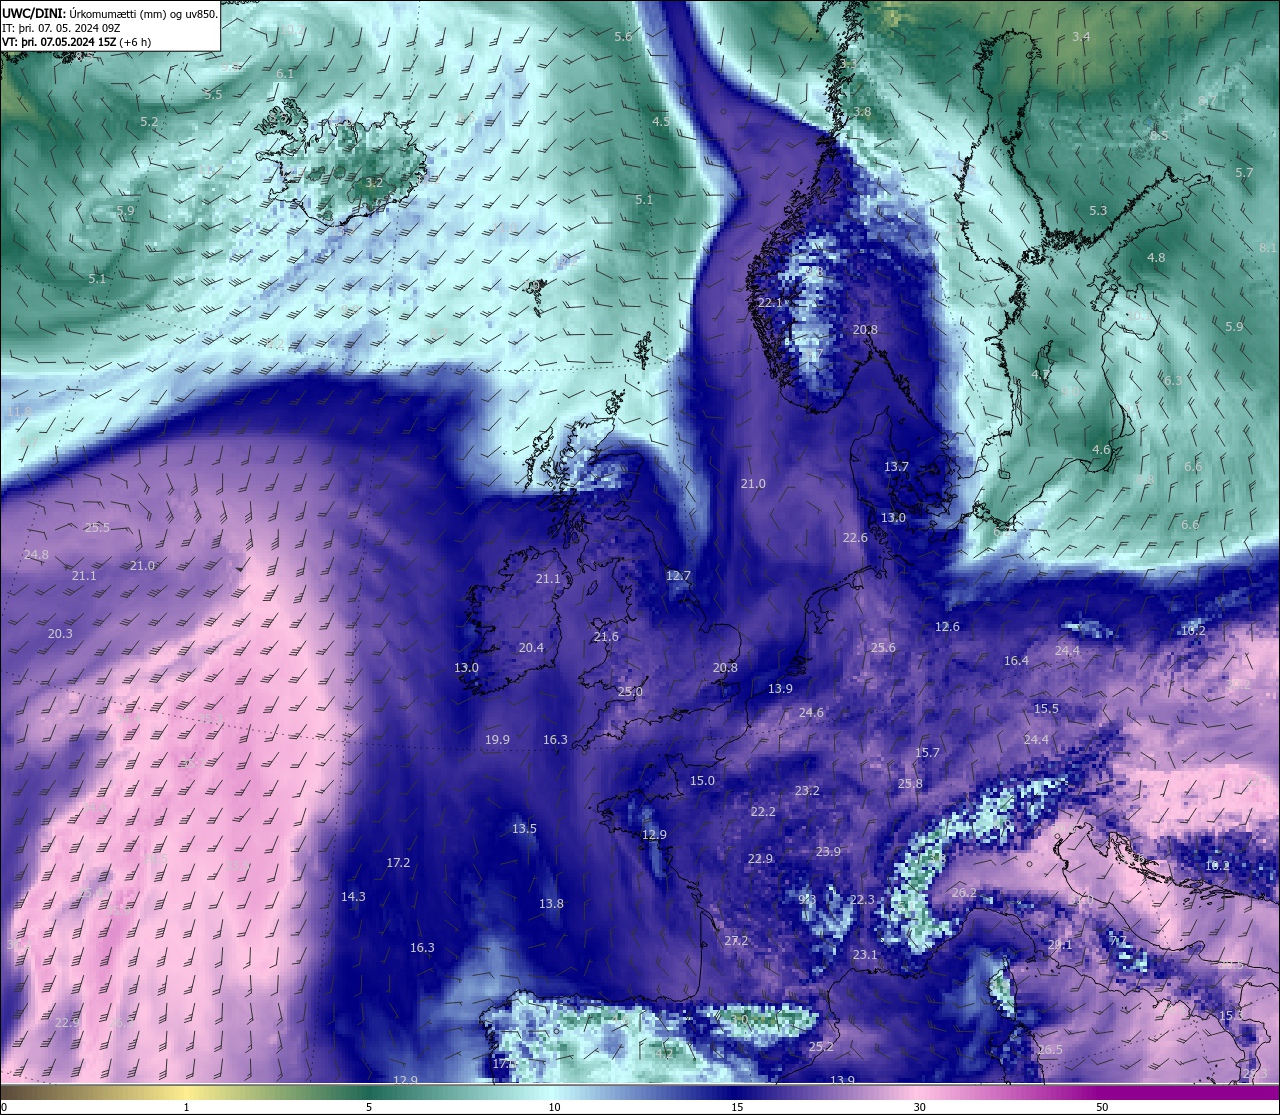
Task: Select the 14.3 map value
Action: click(x=353, y=897)
